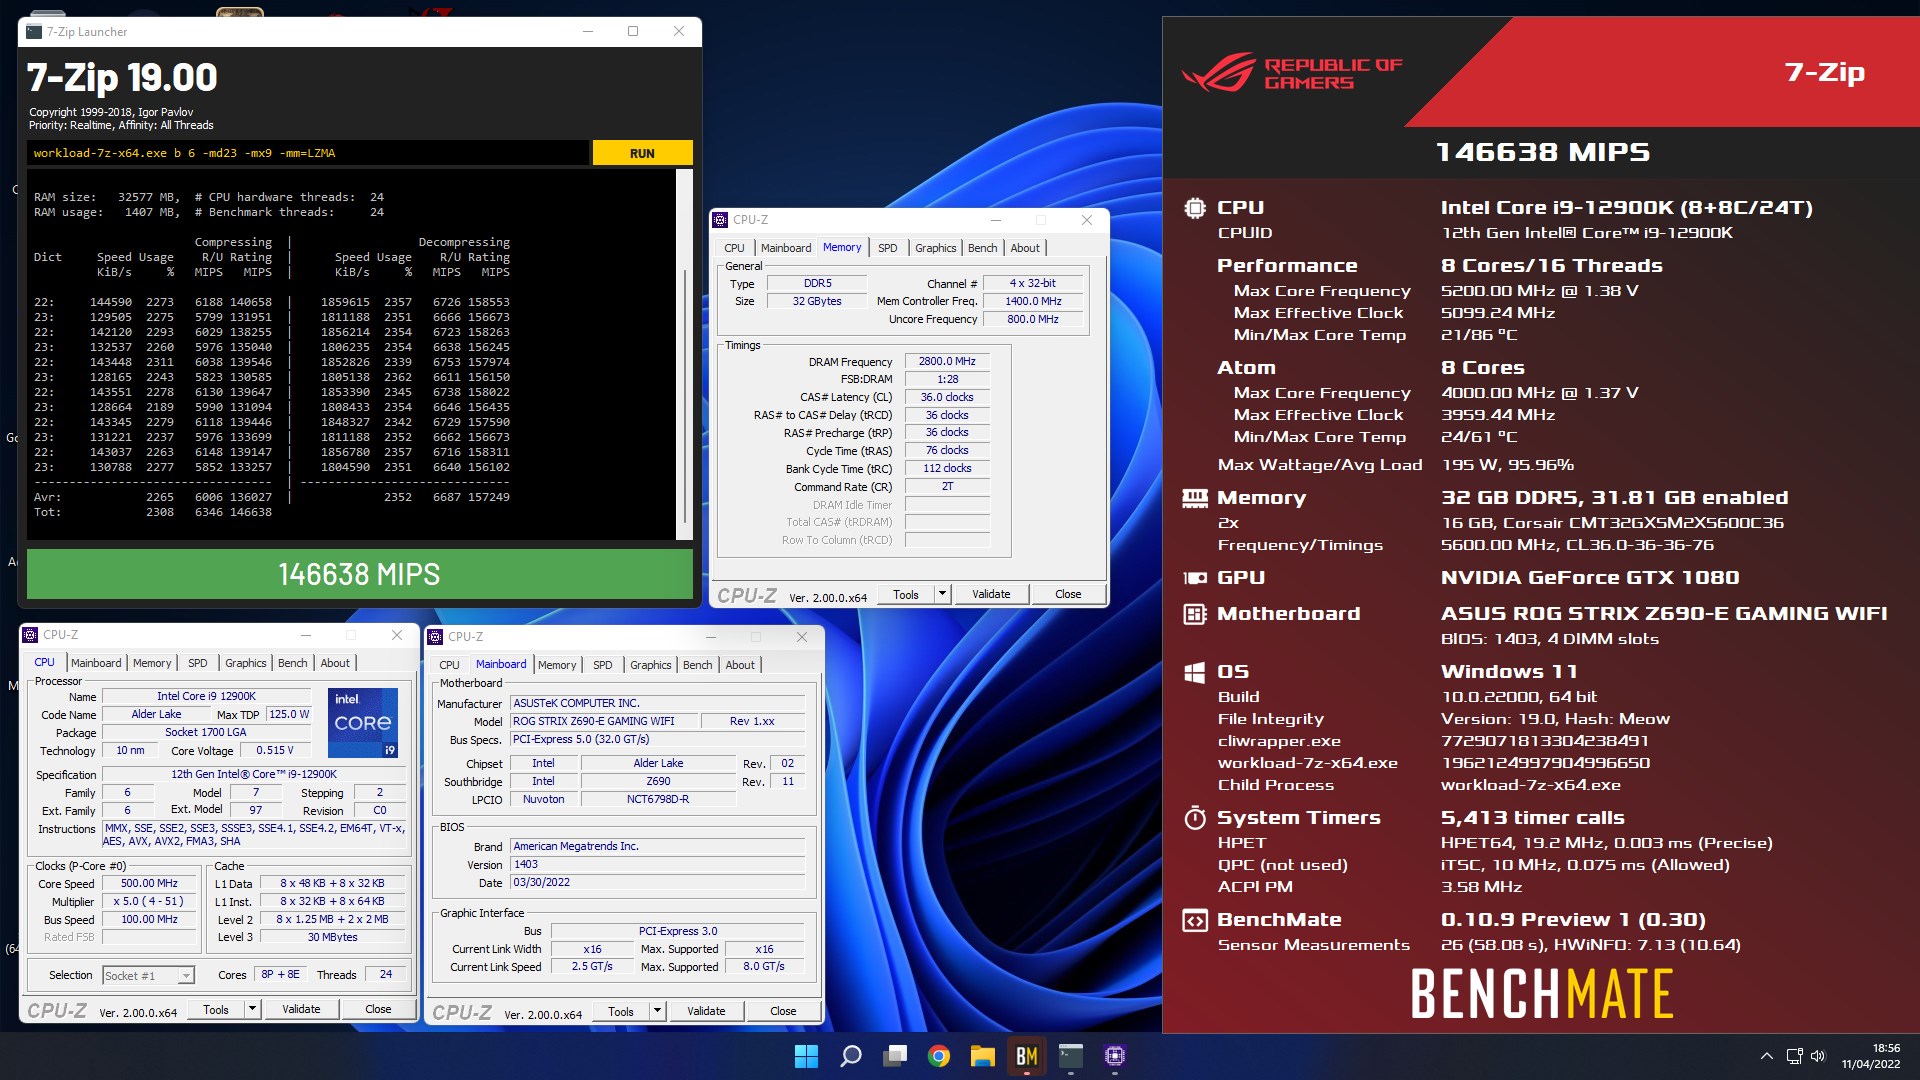
Task: Open Task View icon in taskbar
Action: [895, 1056]
